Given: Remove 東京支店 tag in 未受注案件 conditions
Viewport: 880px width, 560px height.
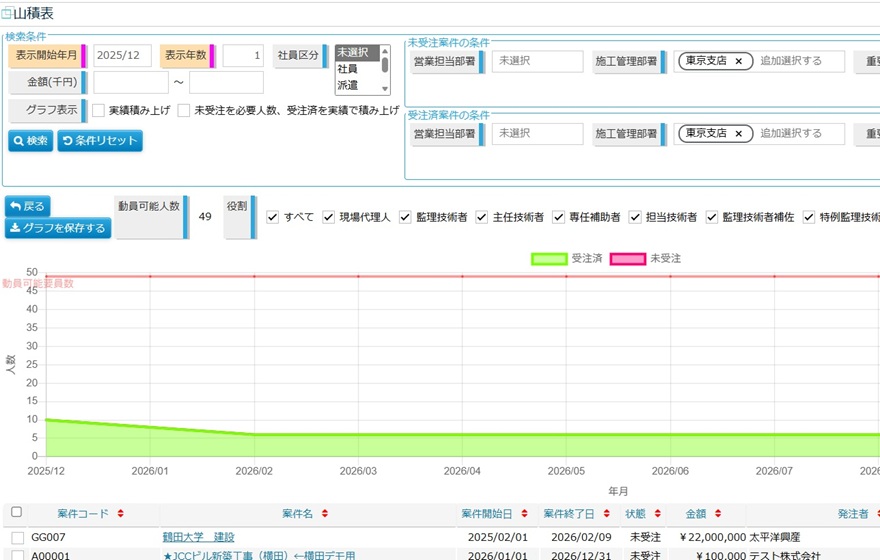Looking at the screenshot, I should (x=738, y=61).
